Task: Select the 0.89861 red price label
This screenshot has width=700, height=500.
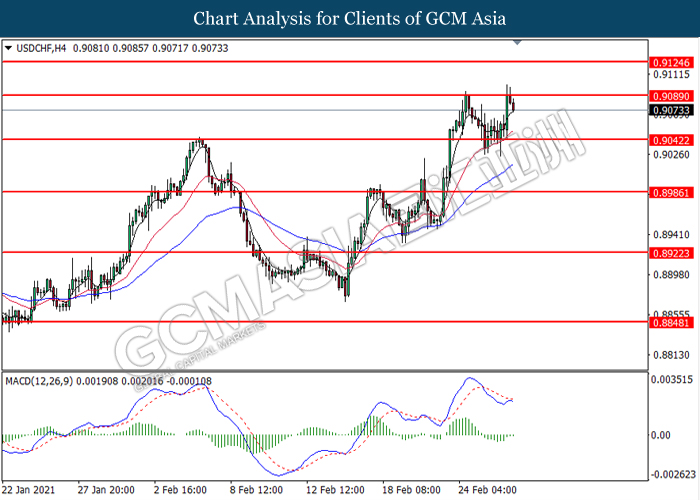Action: pos(671,193)
